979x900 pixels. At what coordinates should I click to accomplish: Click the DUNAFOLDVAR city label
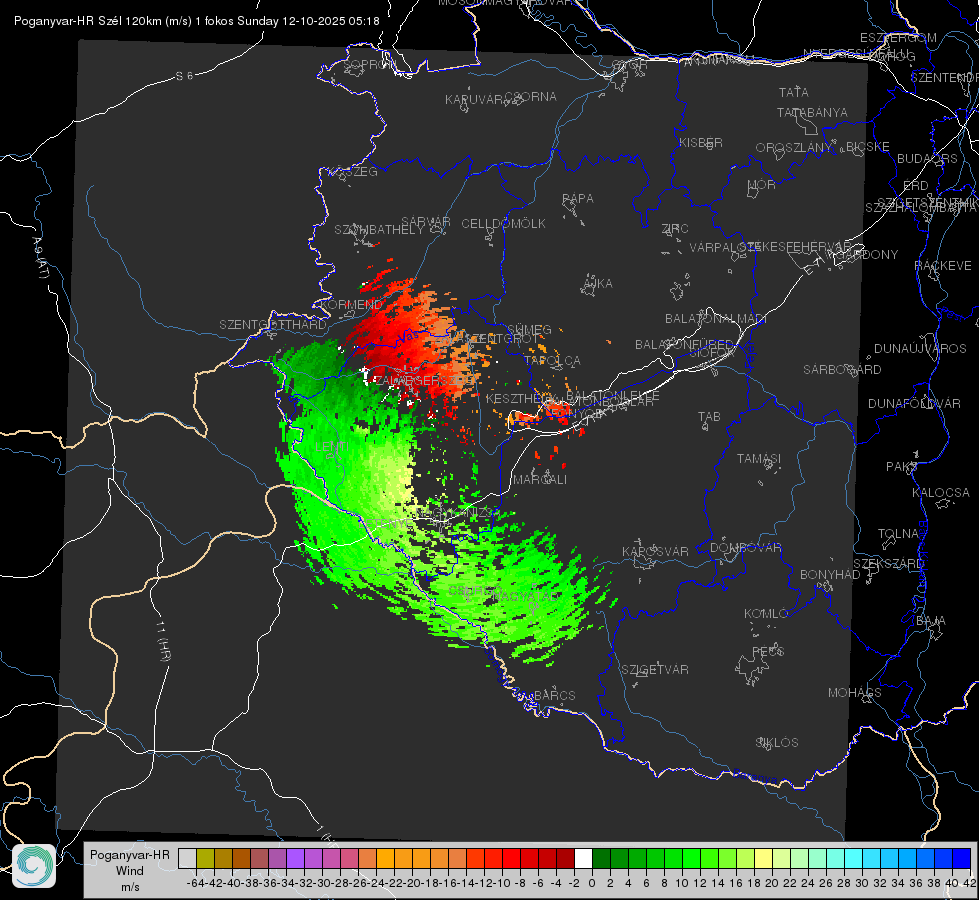[x=914, y=403]
